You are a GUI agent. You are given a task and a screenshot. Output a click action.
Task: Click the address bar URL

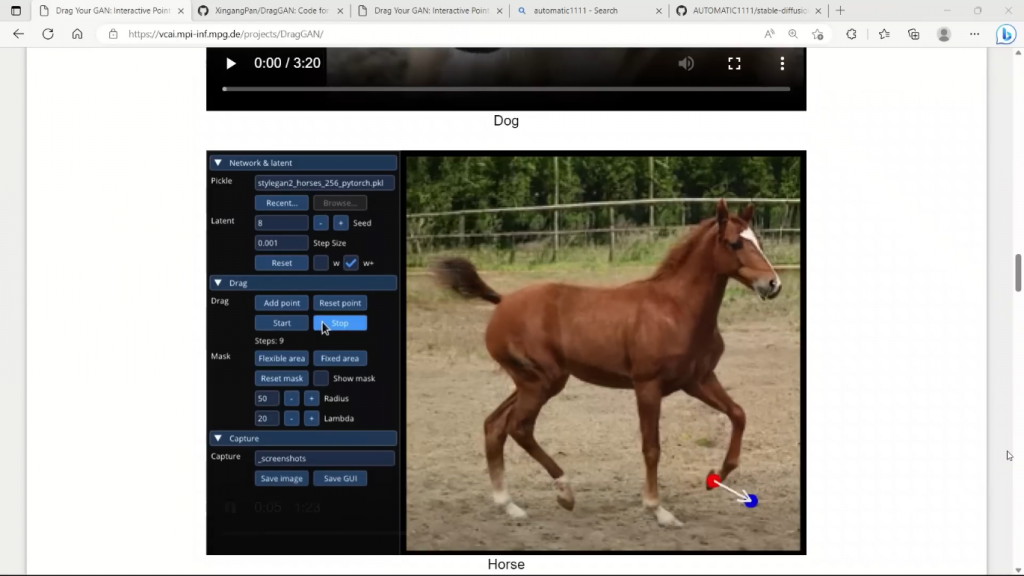point(225,34)
